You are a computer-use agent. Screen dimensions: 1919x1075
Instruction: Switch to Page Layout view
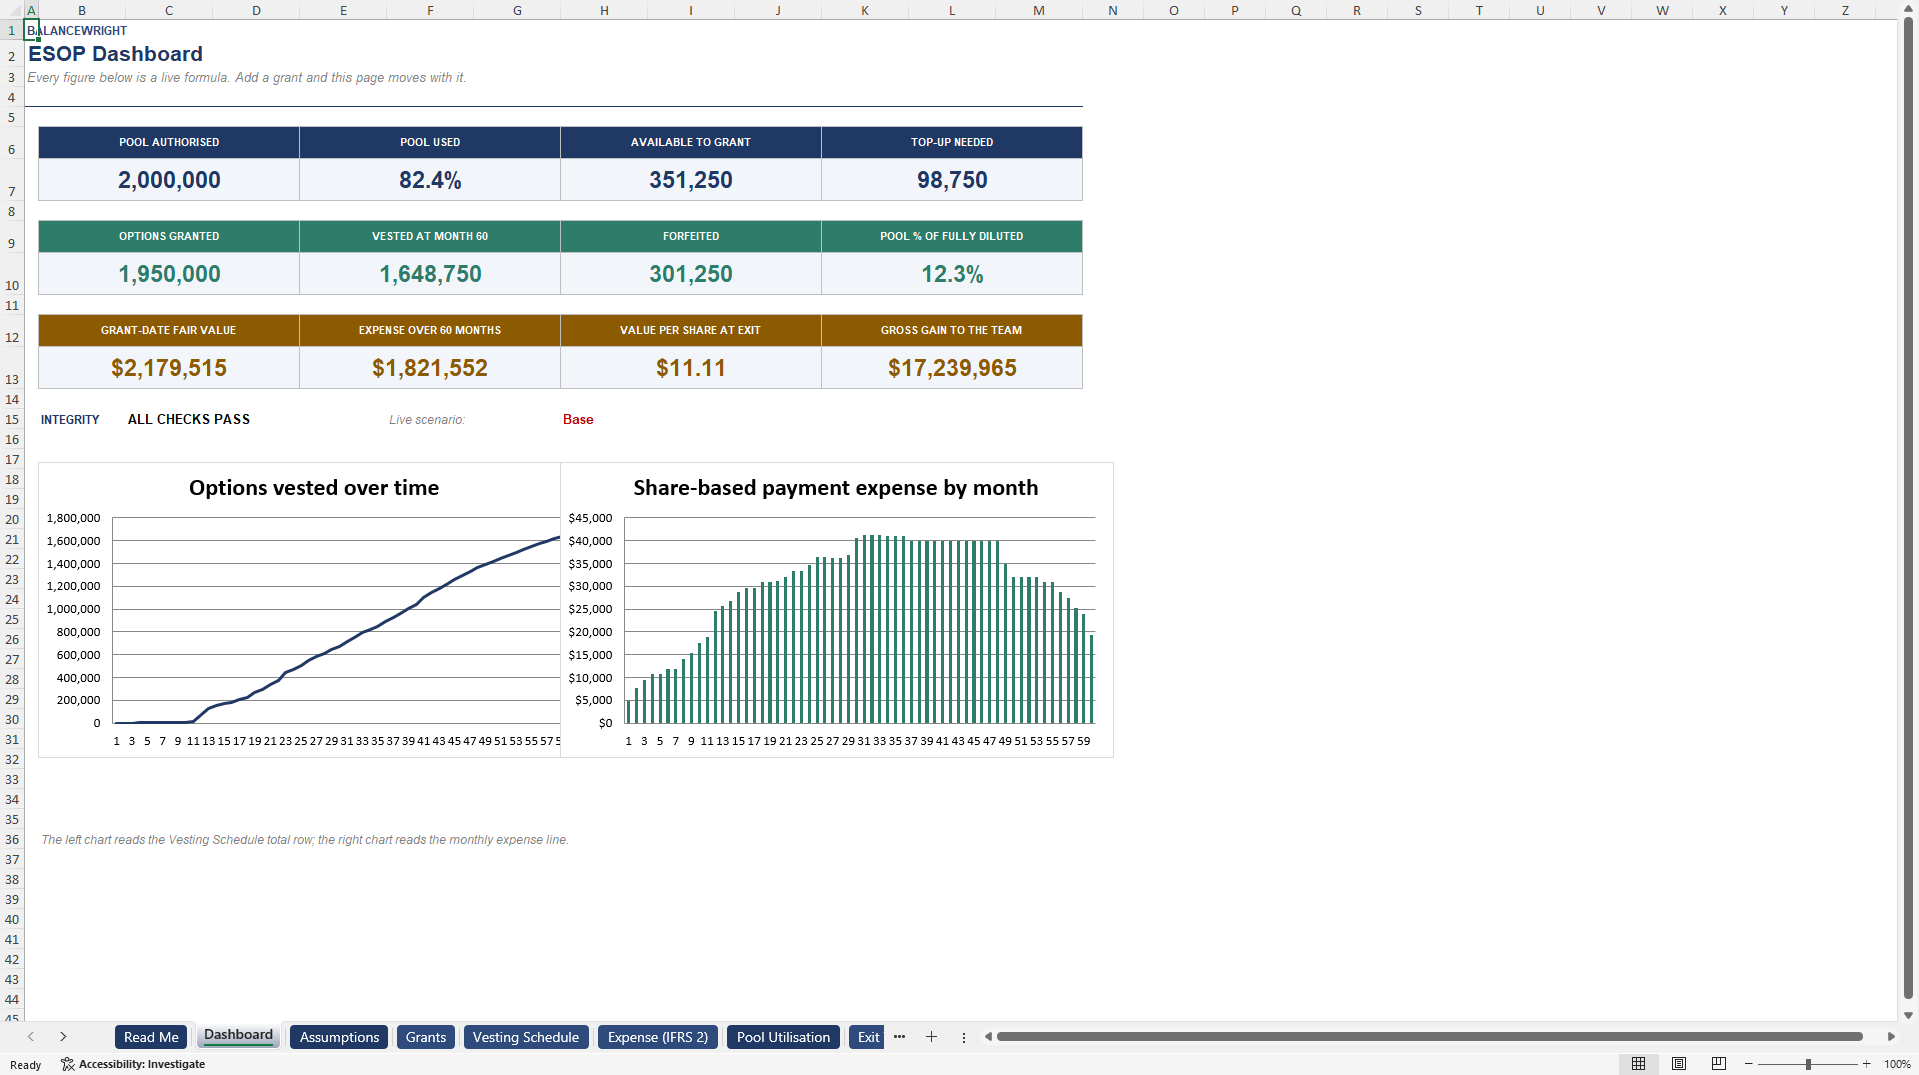tap(1679, 1064)
